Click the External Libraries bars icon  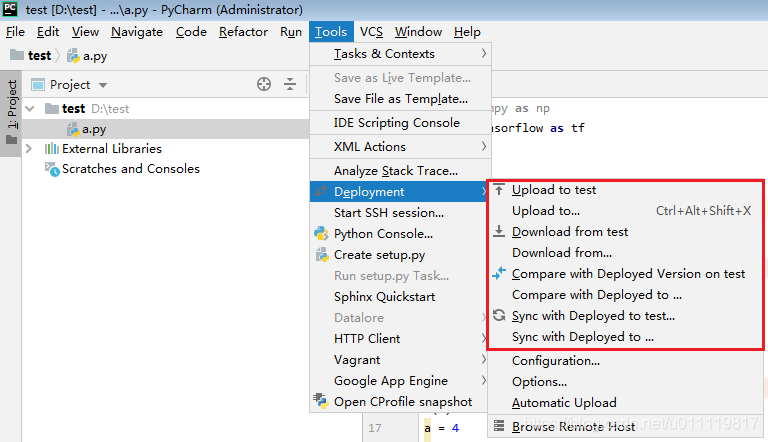click(x=52, y=148)
